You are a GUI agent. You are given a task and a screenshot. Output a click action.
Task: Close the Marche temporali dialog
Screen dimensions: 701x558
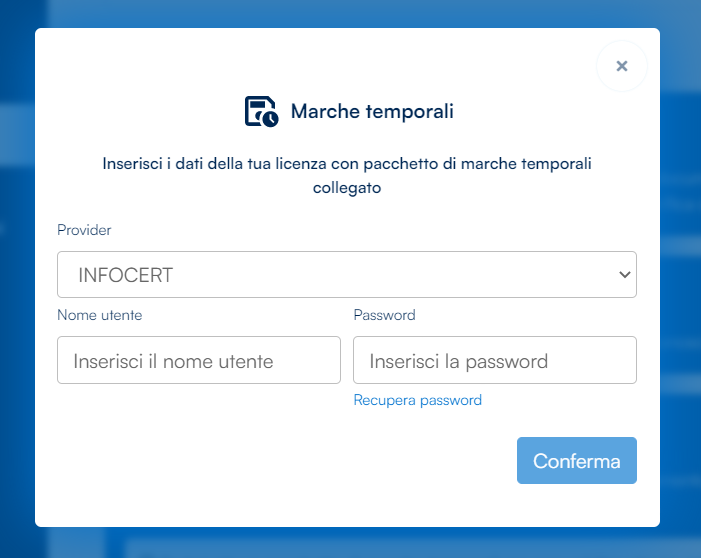pyautogui.click(x=622, y=66)
